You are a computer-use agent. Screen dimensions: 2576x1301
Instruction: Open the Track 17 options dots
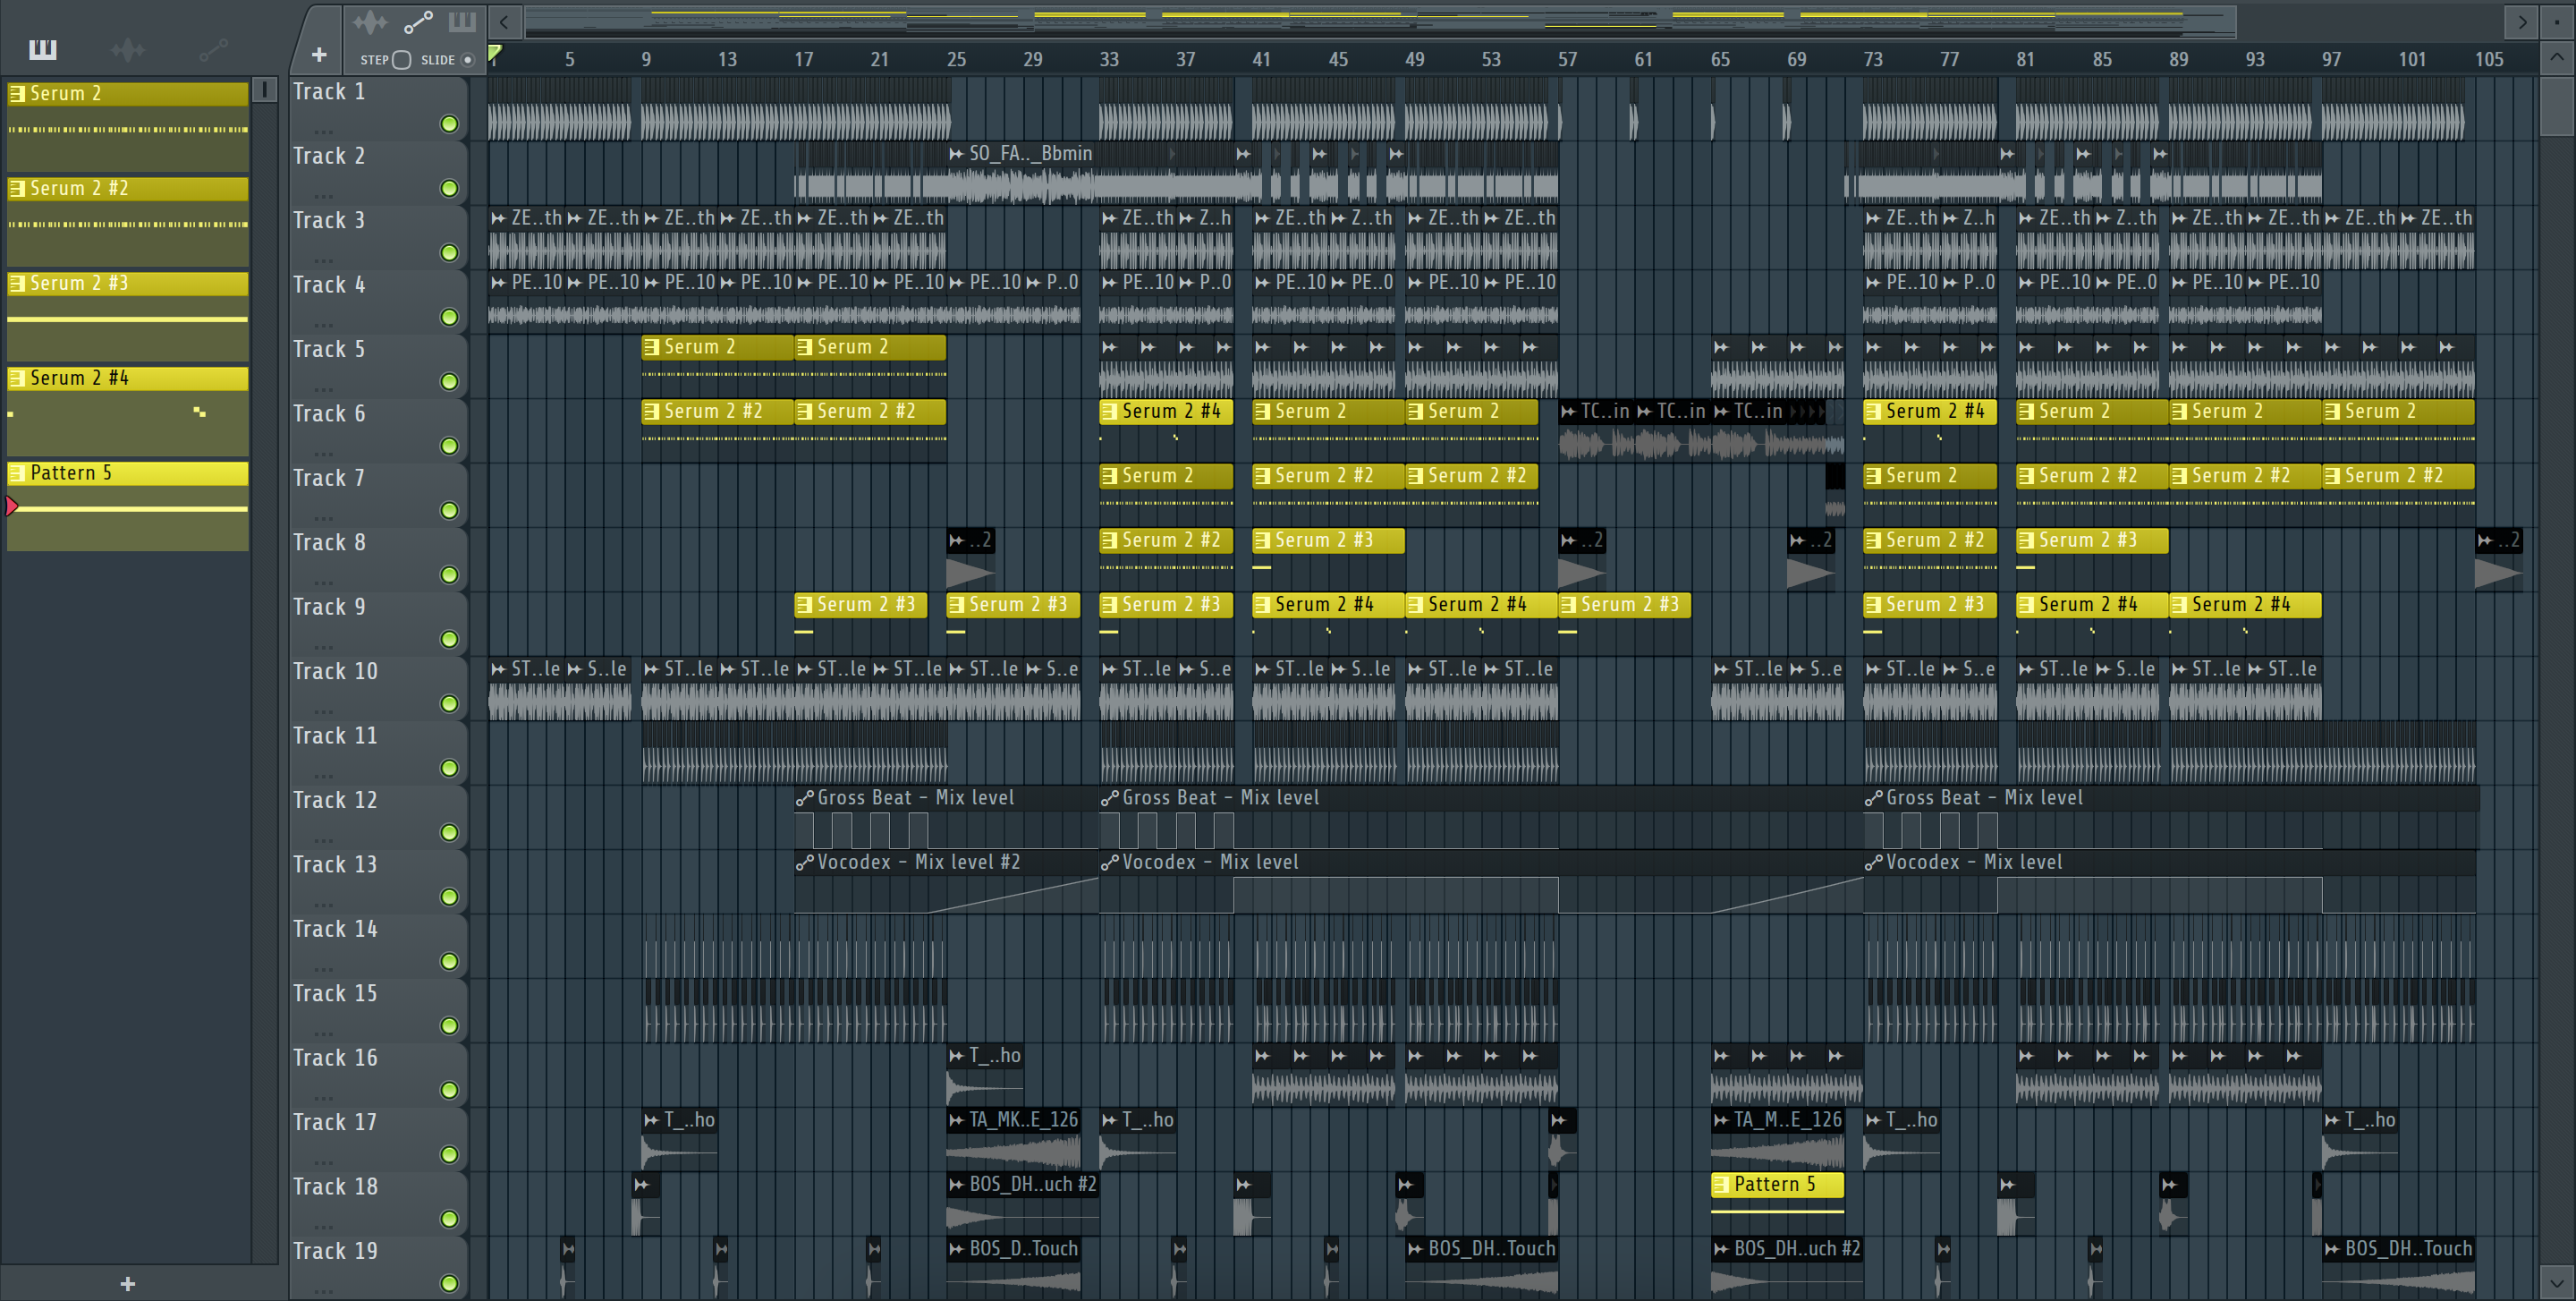tap(323, 1162)
